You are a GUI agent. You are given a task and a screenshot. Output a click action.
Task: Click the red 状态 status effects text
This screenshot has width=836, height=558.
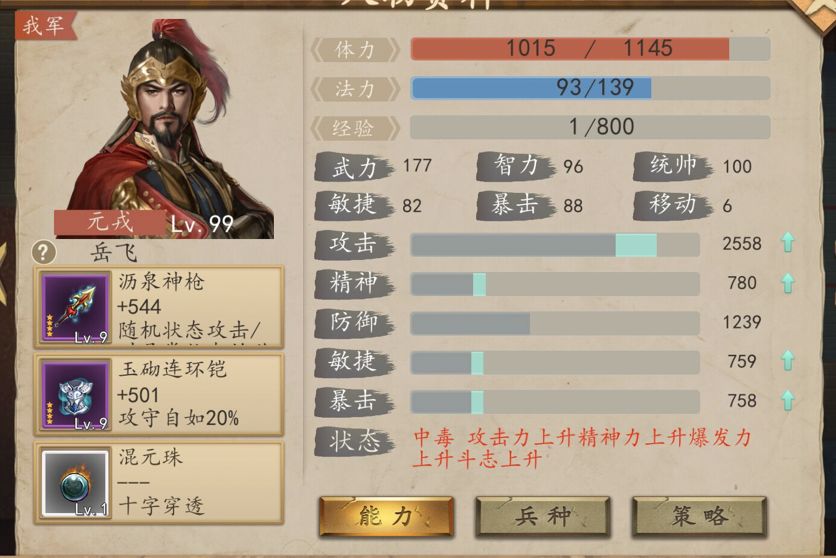point(582,449)
